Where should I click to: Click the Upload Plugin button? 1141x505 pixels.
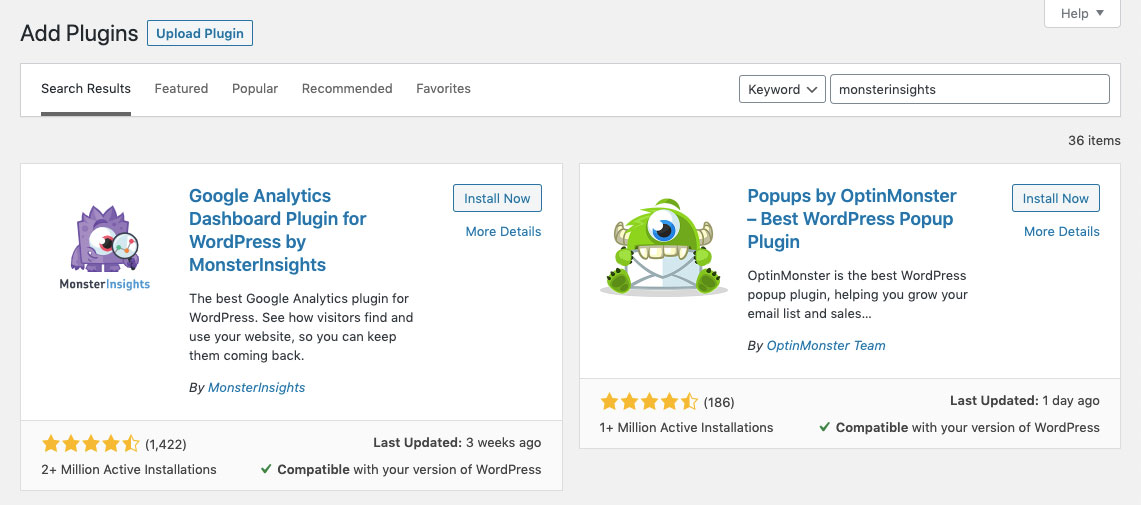200,33
